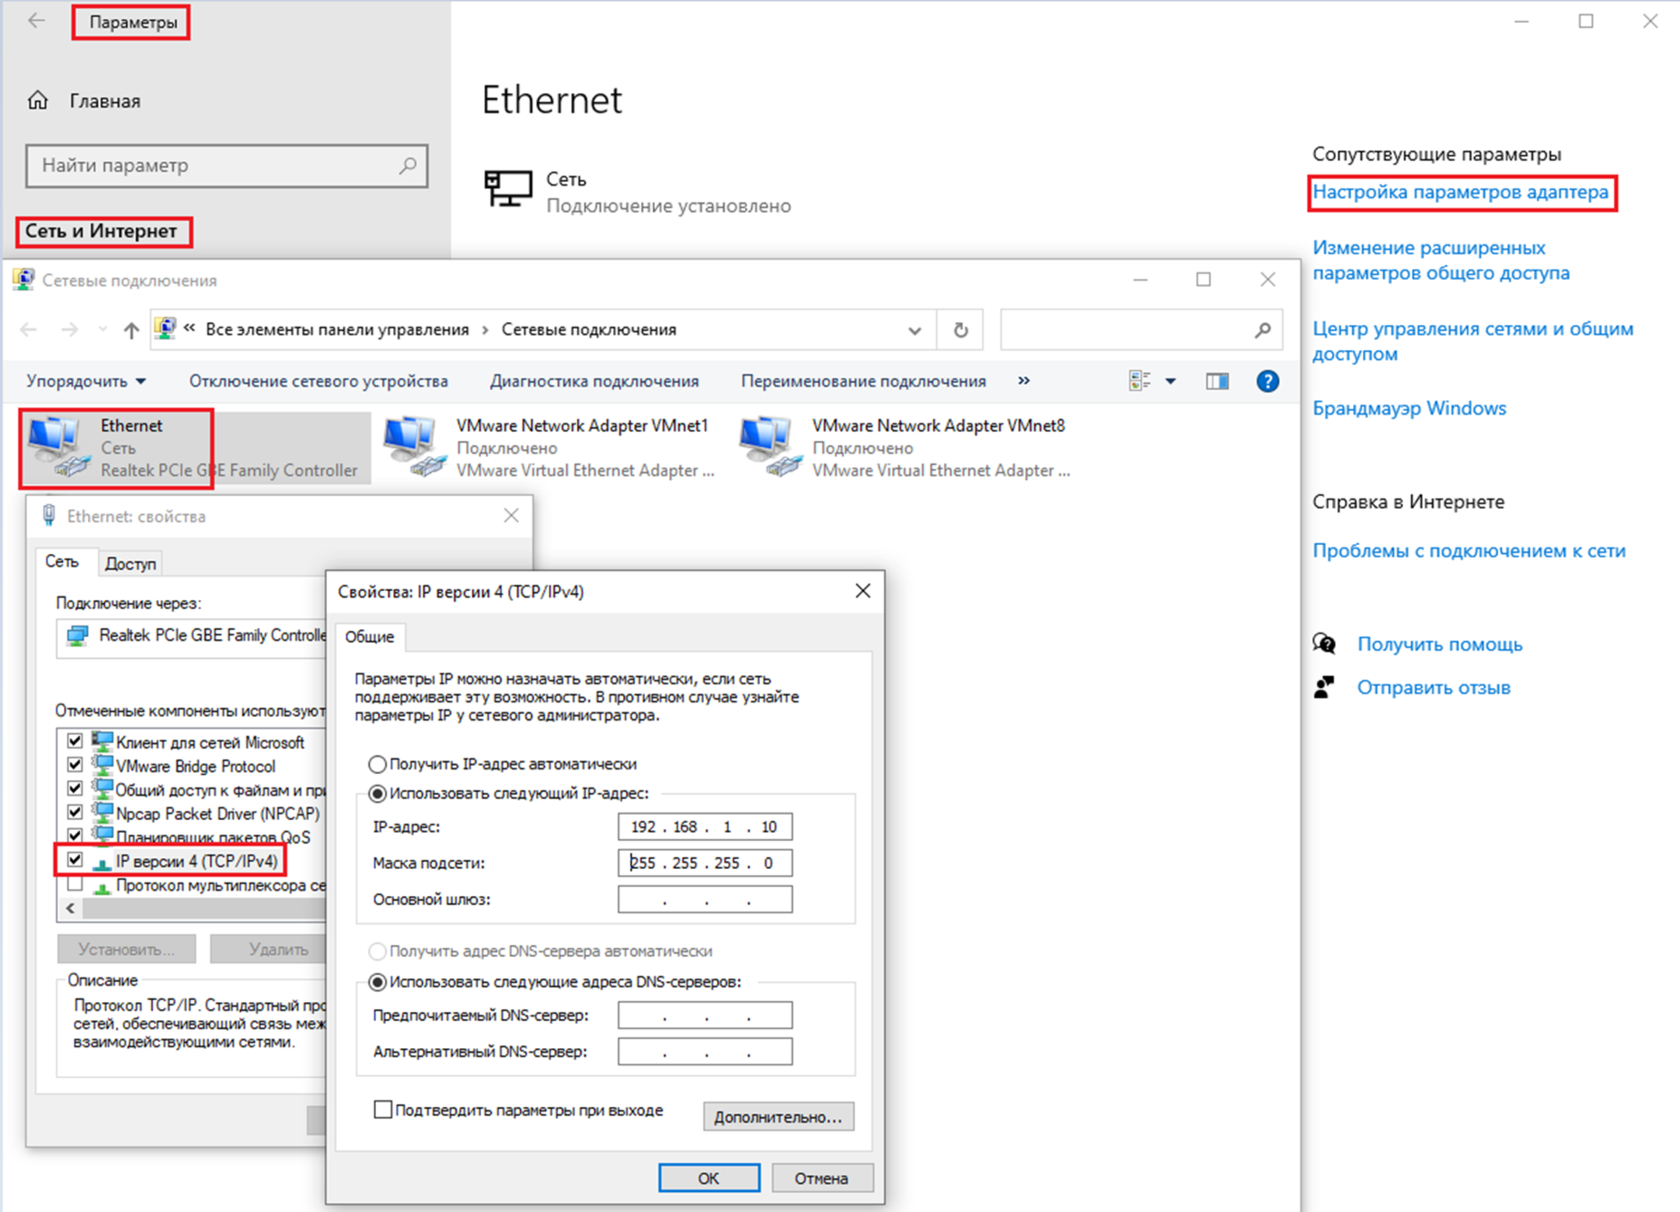1680x1212 pixels.
Task: Click the IP-адрес input field
Action: point(705,827)
